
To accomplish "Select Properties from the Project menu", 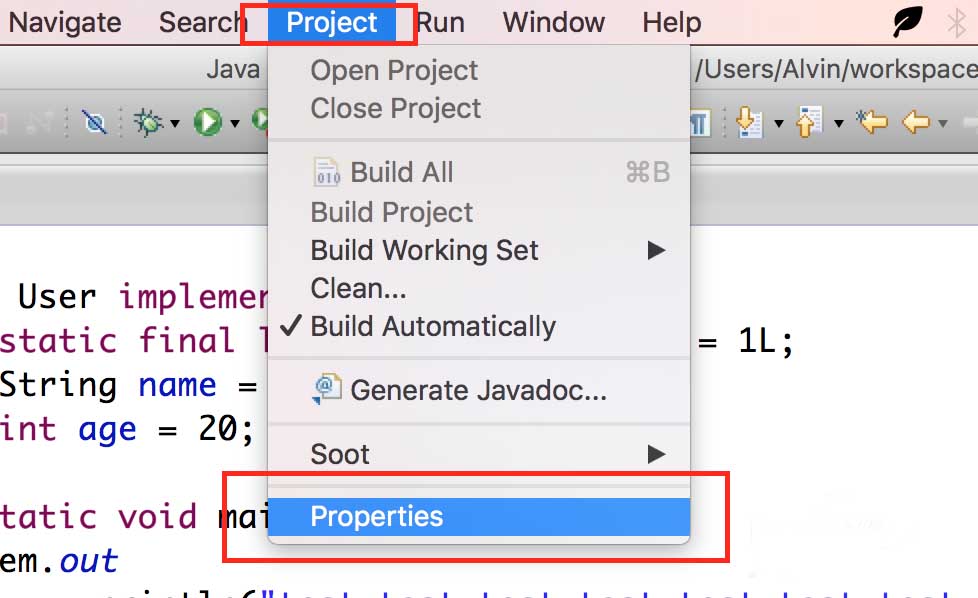I will pyautogui.click(x=377, y=517).
